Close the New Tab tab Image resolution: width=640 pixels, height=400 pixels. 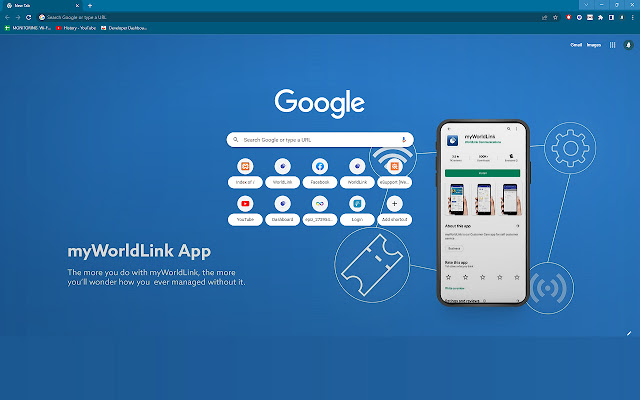click(x=77, y=6)
